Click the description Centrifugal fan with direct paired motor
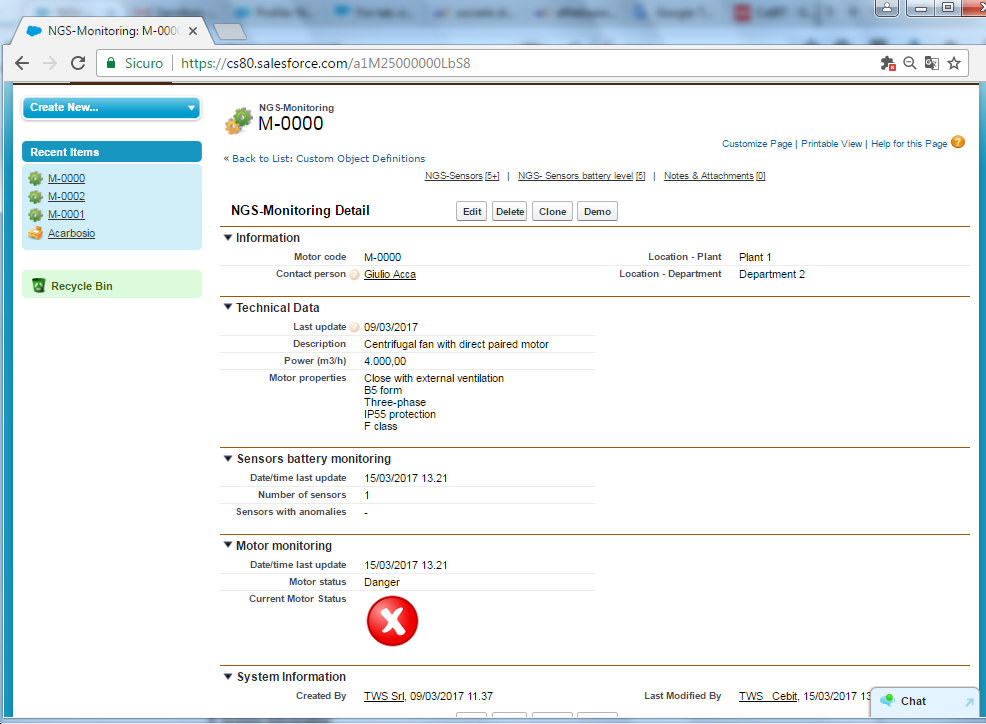The height and width of the screenshot is (724, 986). [x=457, y=344]
